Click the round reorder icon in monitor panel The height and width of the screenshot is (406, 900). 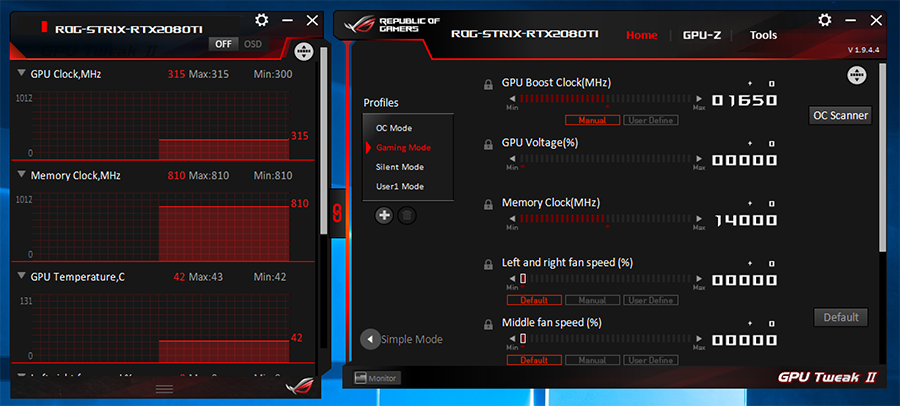click(305, 51)
